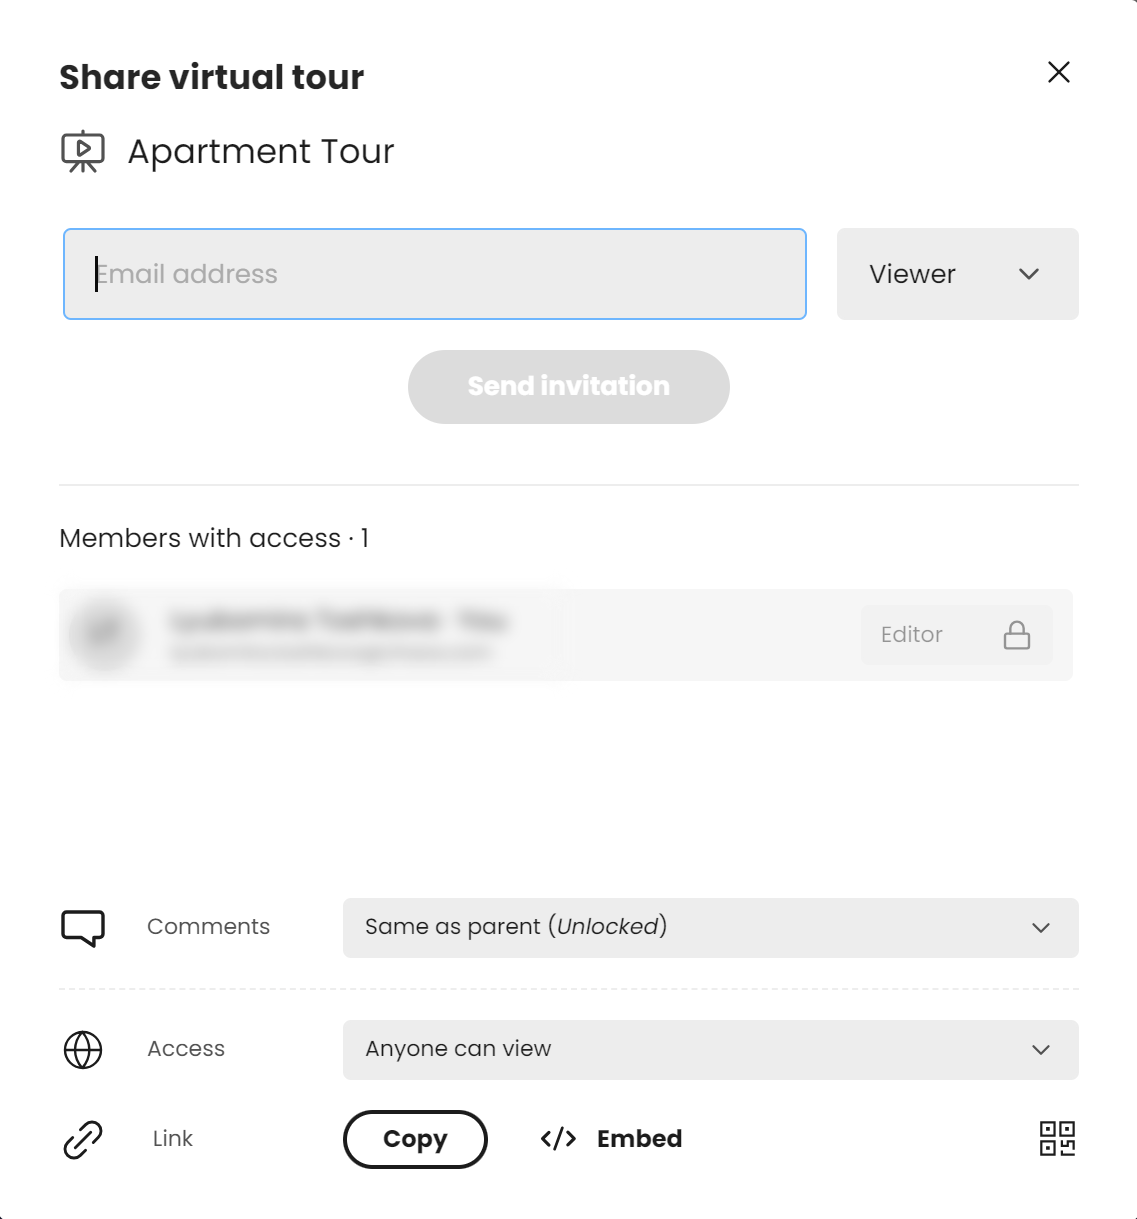
Task: Click the Send invitation button
Action: (x=569, y=387)
